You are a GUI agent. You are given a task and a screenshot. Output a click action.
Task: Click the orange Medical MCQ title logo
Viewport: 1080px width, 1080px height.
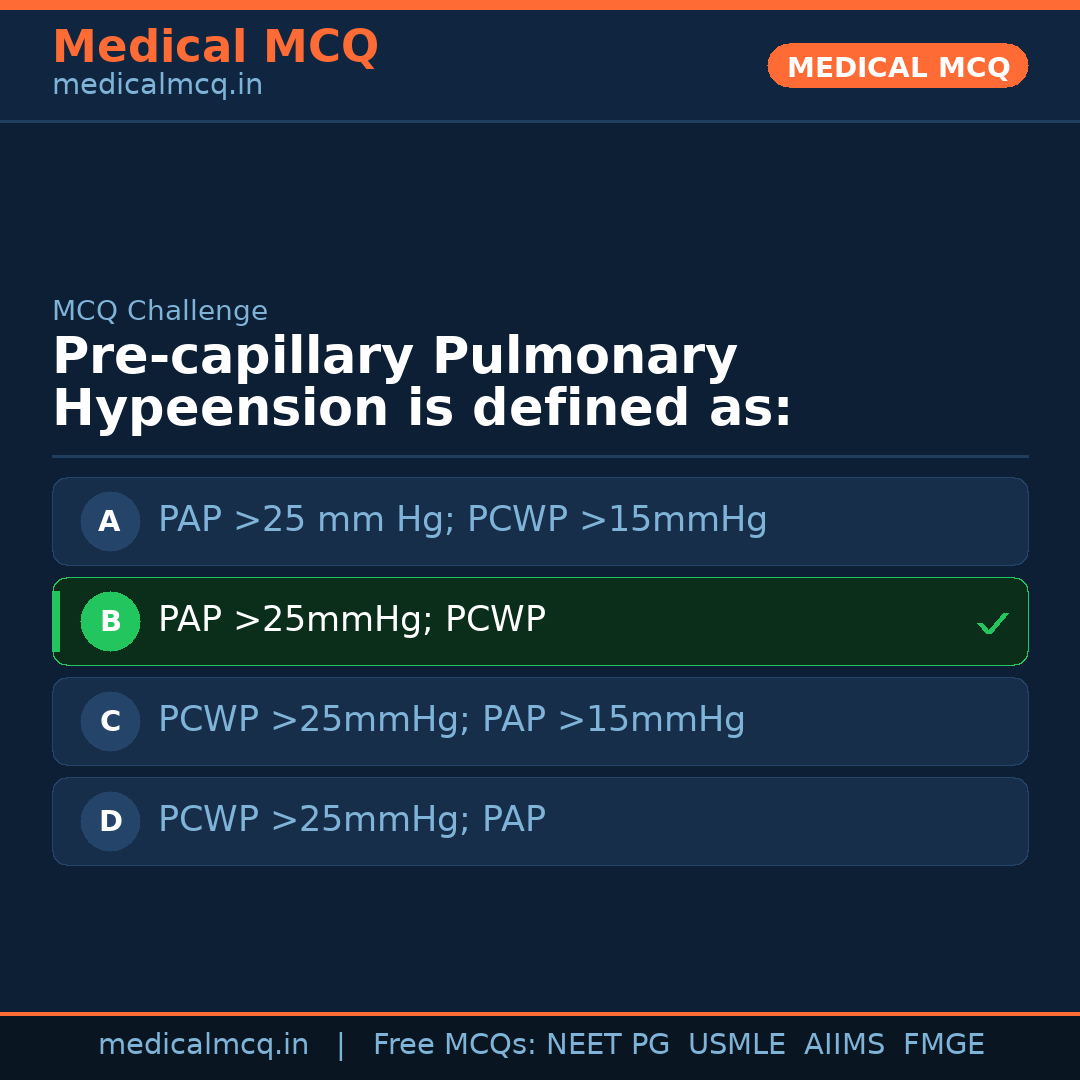pyautogui.click(x=215, y=47)
